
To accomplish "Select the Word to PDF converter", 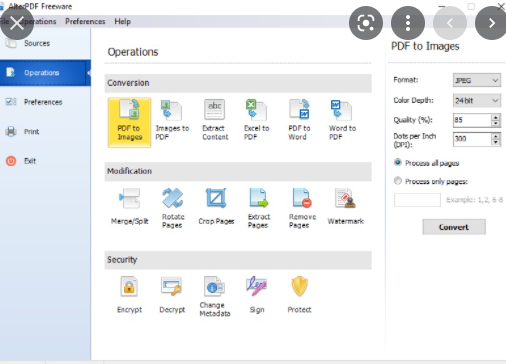I will tap(342, 120).
